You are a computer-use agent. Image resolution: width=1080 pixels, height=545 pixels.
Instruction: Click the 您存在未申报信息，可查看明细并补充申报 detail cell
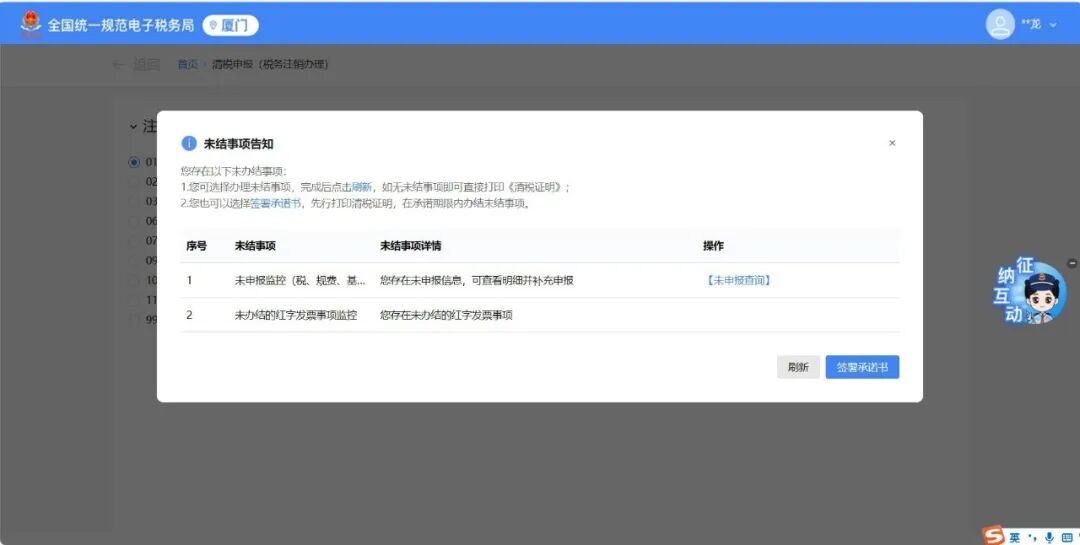pos(477,280)
